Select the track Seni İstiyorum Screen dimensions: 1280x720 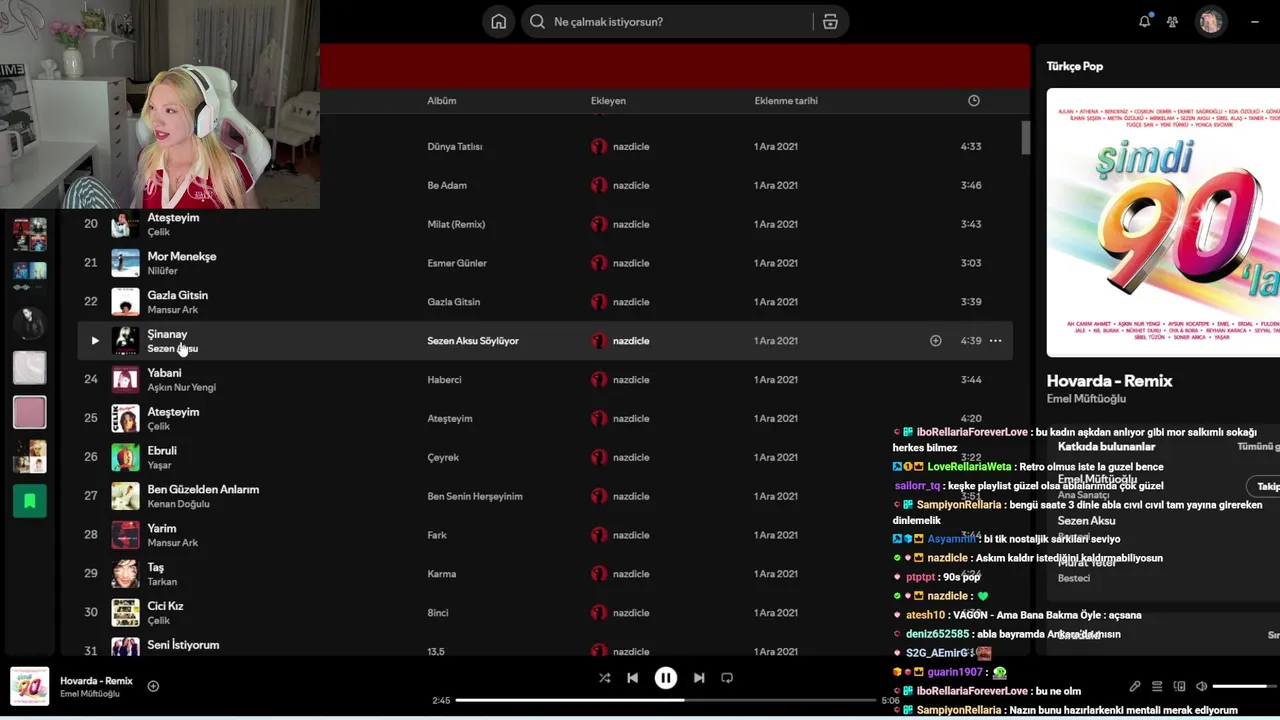tap(183, 645)
